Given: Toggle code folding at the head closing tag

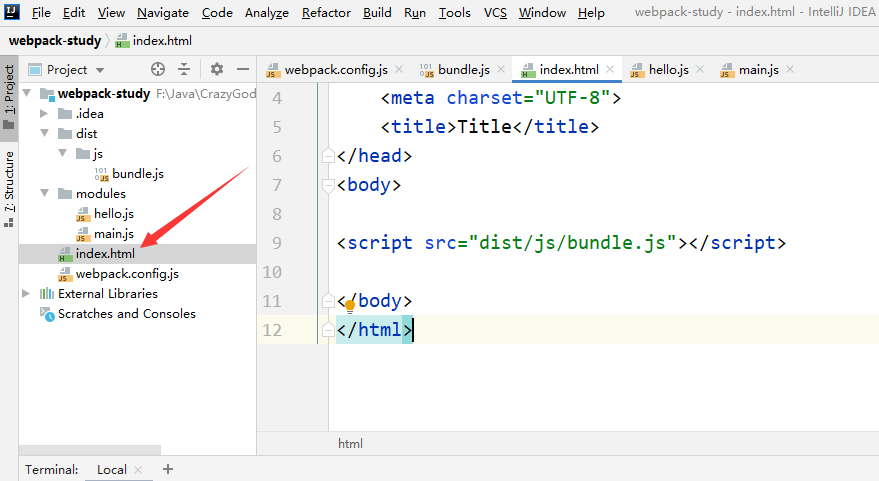Looking at the screenshot, I should click(327, 156).
